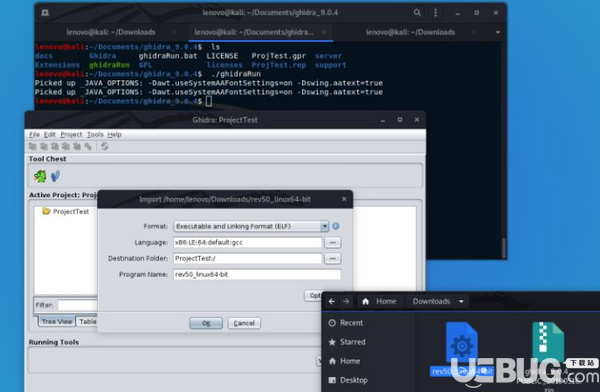Open the Project menu in Ghidra

point(71,134)
